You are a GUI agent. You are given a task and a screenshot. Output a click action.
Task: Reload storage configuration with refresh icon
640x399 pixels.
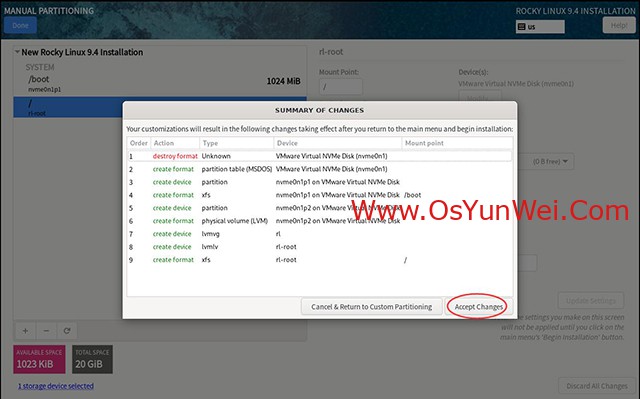(67, 331)
